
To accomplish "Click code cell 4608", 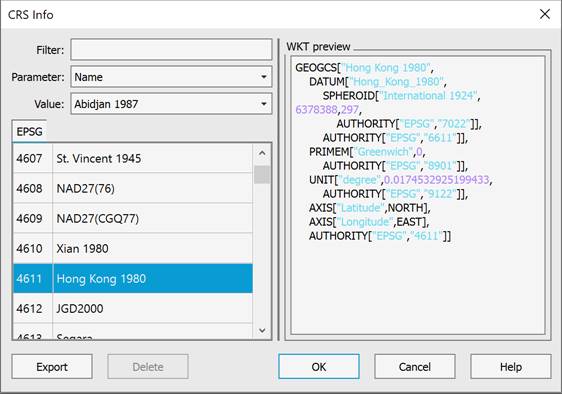I will [x=33, y=188].
